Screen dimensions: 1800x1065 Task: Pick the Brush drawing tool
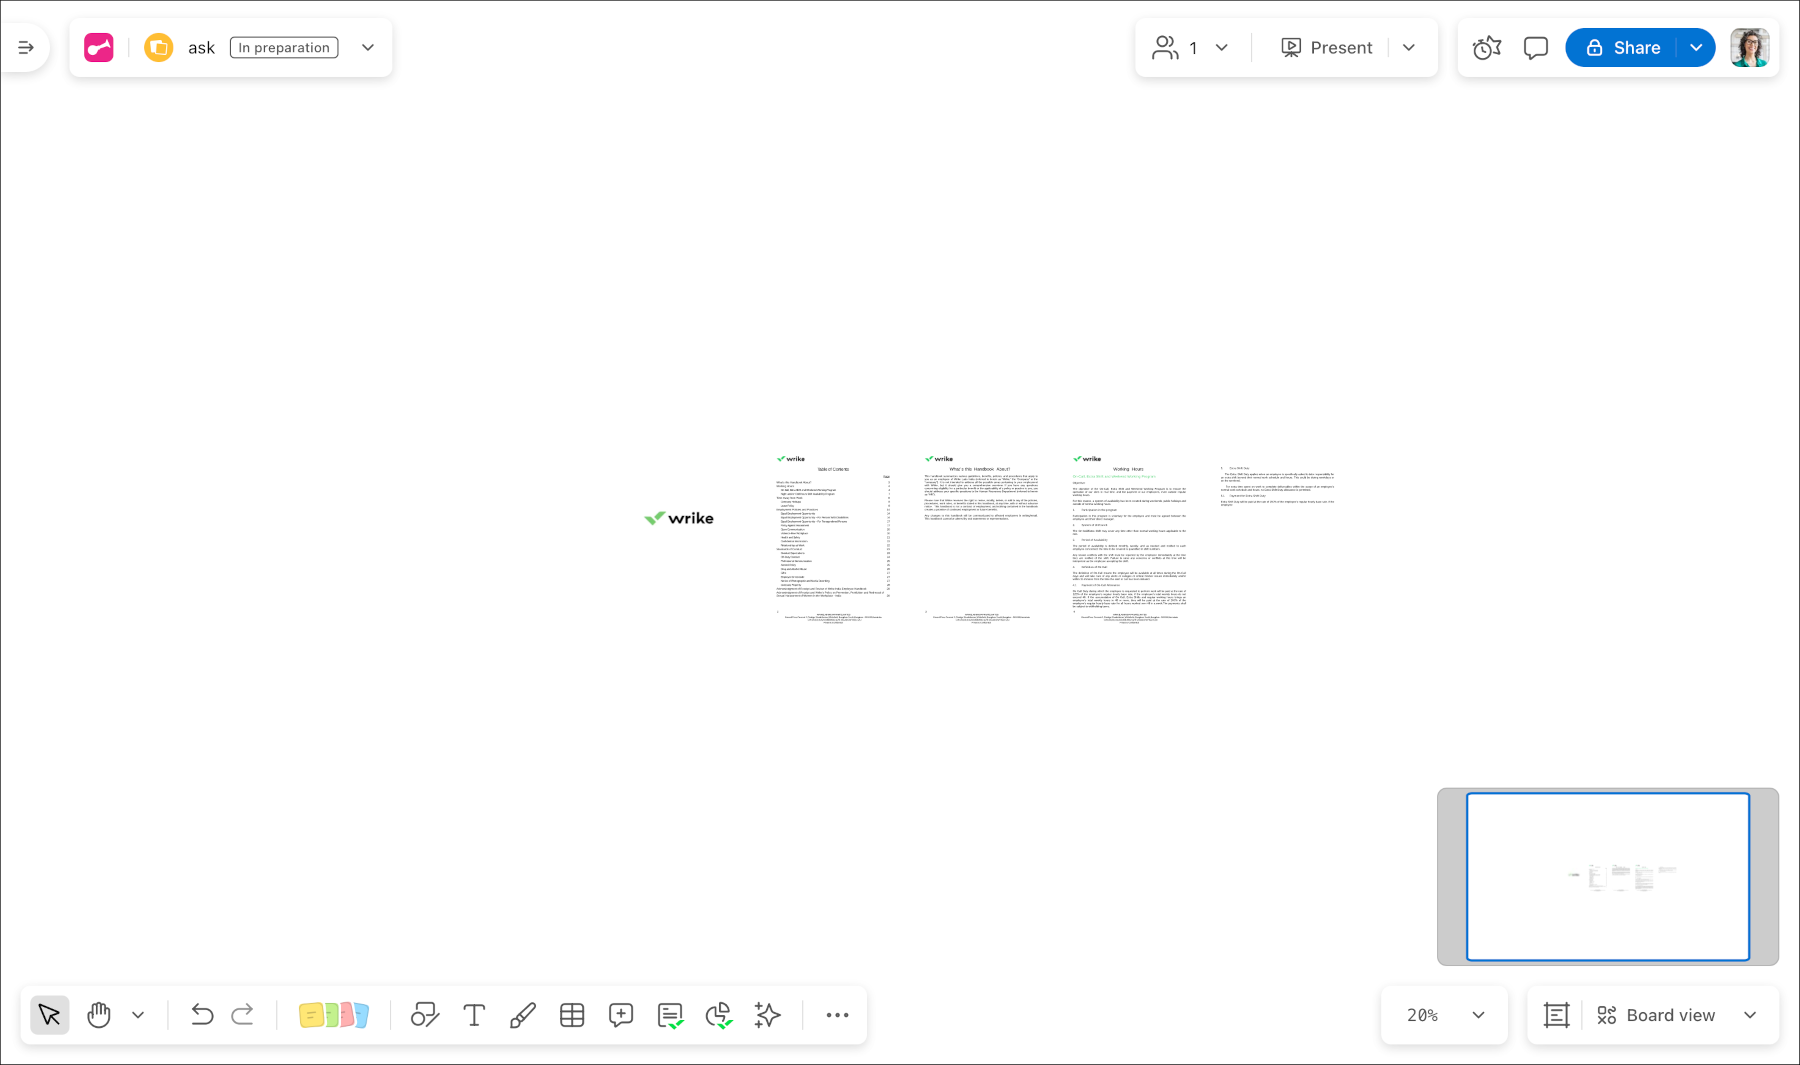[x=522, y=1015]
